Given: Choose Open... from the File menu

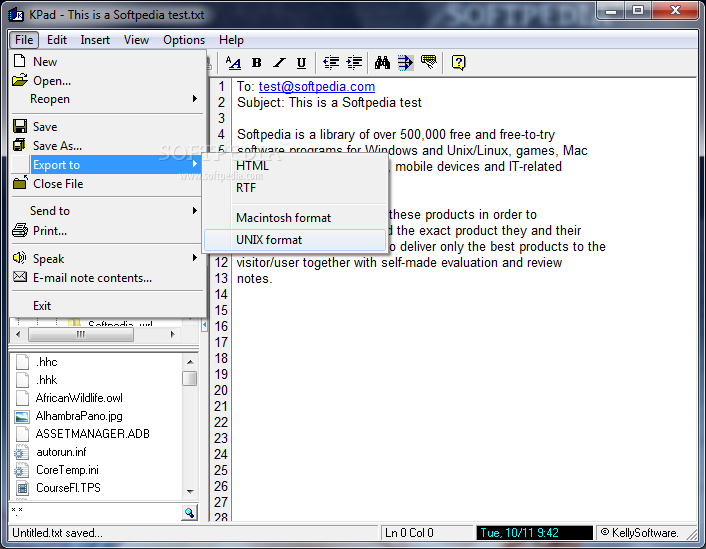Looking at the screenshot, I should click(x=107, y=81).
